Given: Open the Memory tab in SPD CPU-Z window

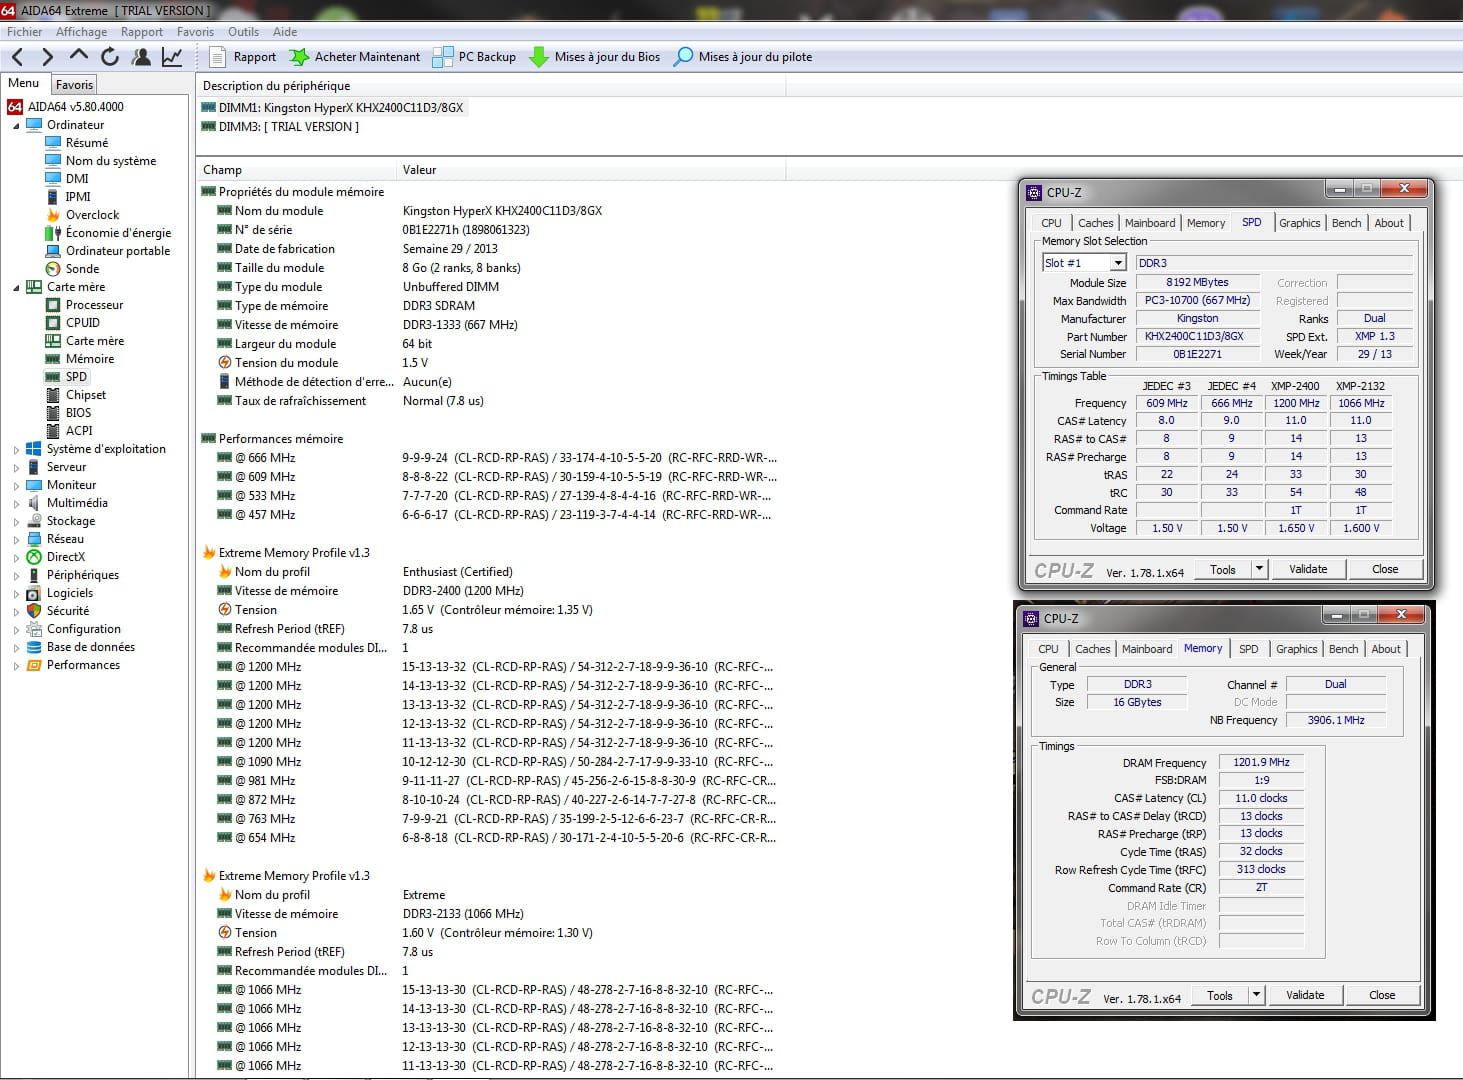Looking at the screenshot, I should [x=1205, y=223].
